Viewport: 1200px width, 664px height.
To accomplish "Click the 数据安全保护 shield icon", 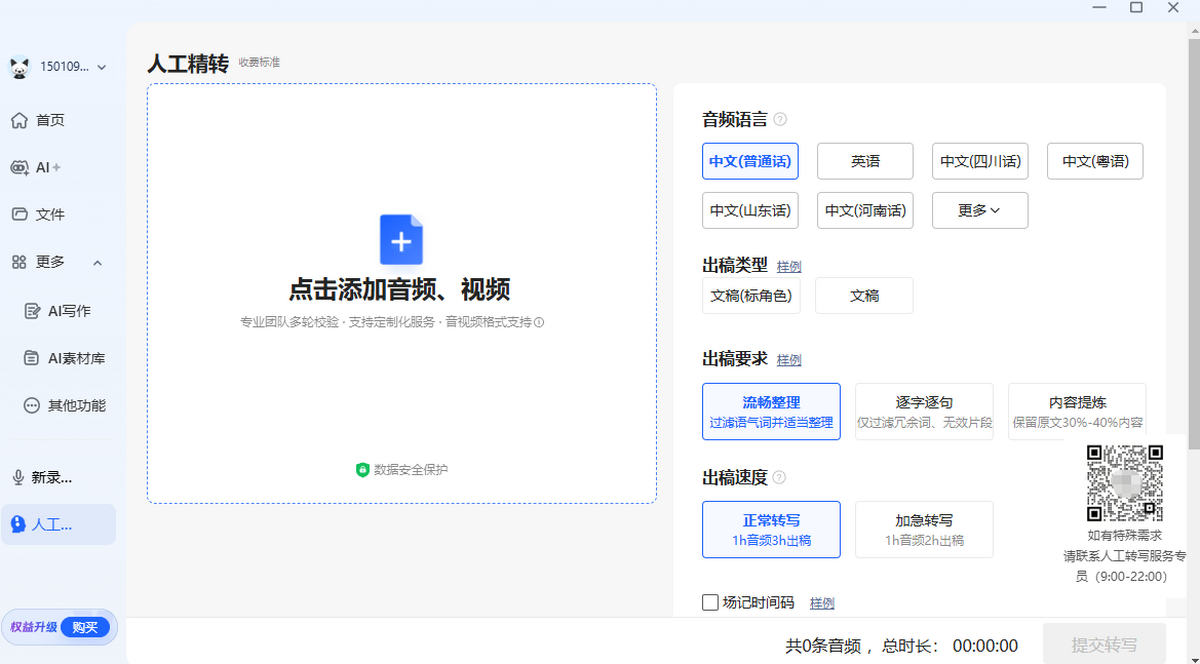I will [362, 469].
